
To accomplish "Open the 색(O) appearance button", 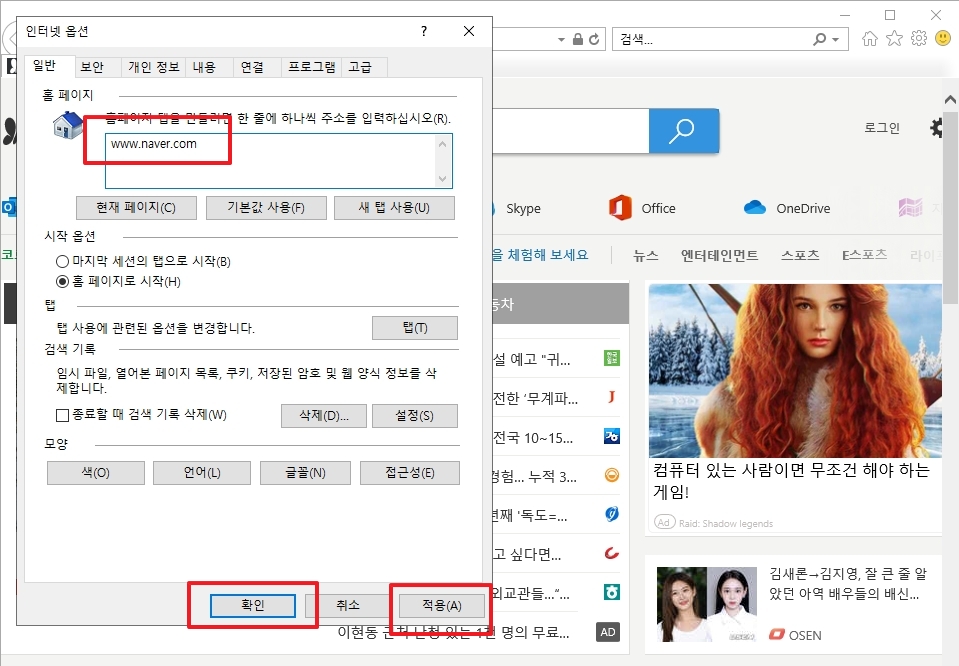I will point(95,473).
